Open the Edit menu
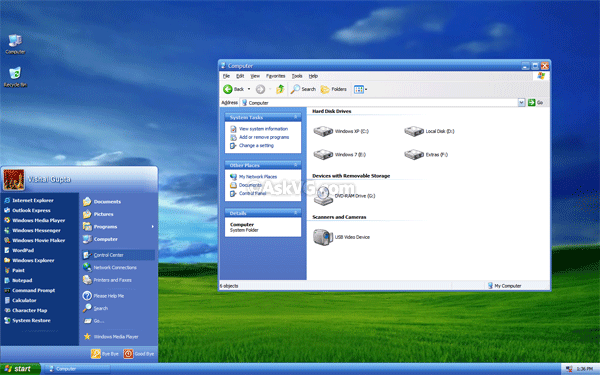 (240, 76)
